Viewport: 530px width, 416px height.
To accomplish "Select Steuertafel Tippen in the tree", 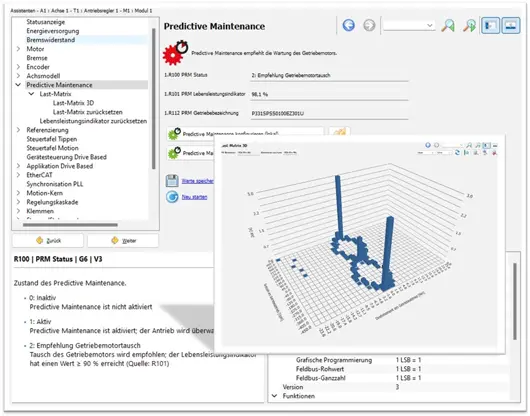I will (x=52, y=139).
